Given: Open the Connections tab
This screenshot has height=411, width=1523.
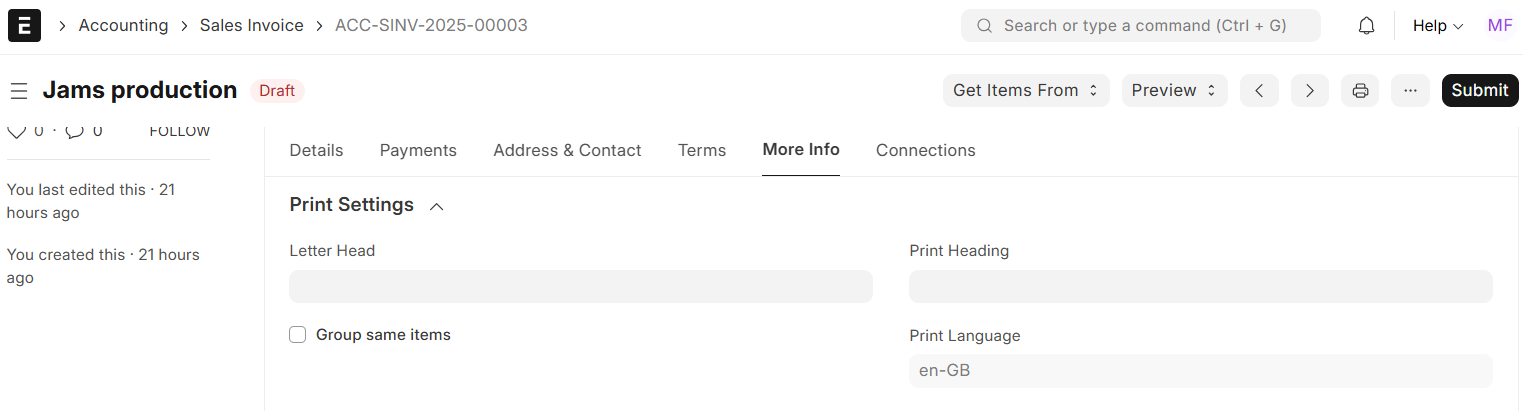Looking at the screenshot, I should tap(925, 150).
